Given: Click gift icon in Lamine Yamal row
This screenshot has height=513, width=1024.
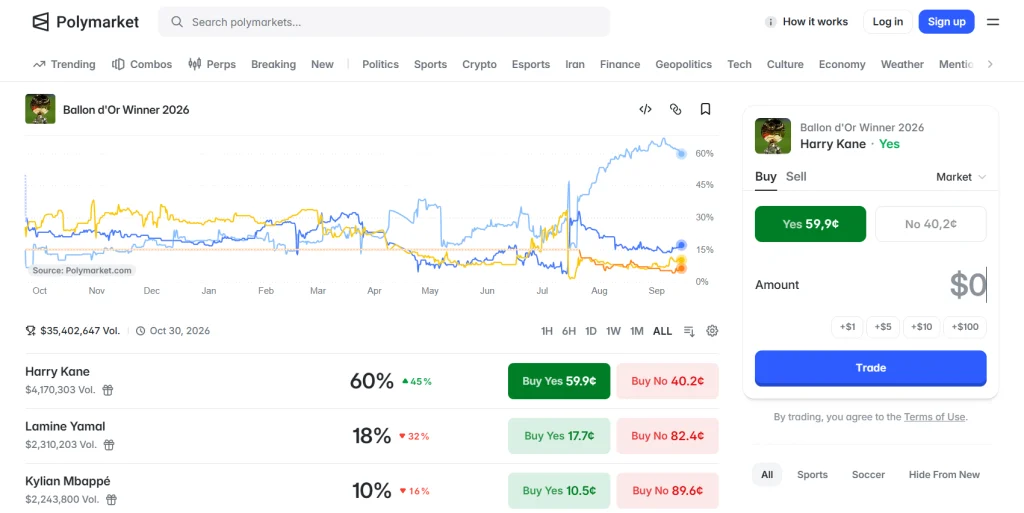Looking at the screenshot, I should pos(109,445).
